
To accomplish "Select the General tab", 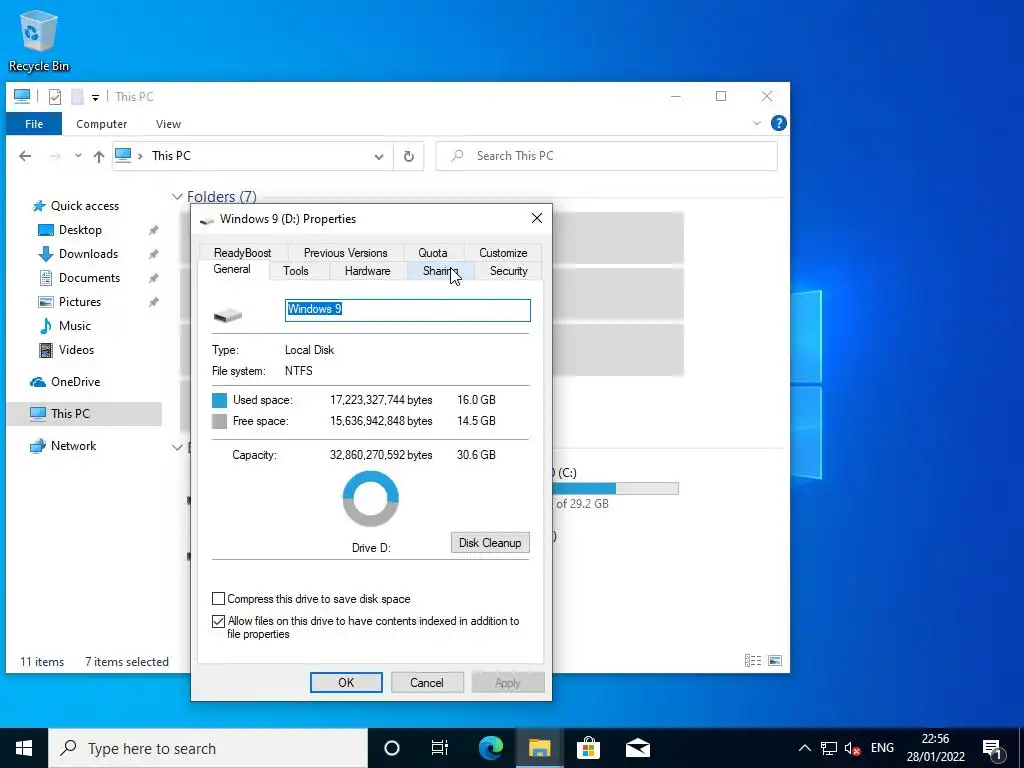I will click(232, 269).
